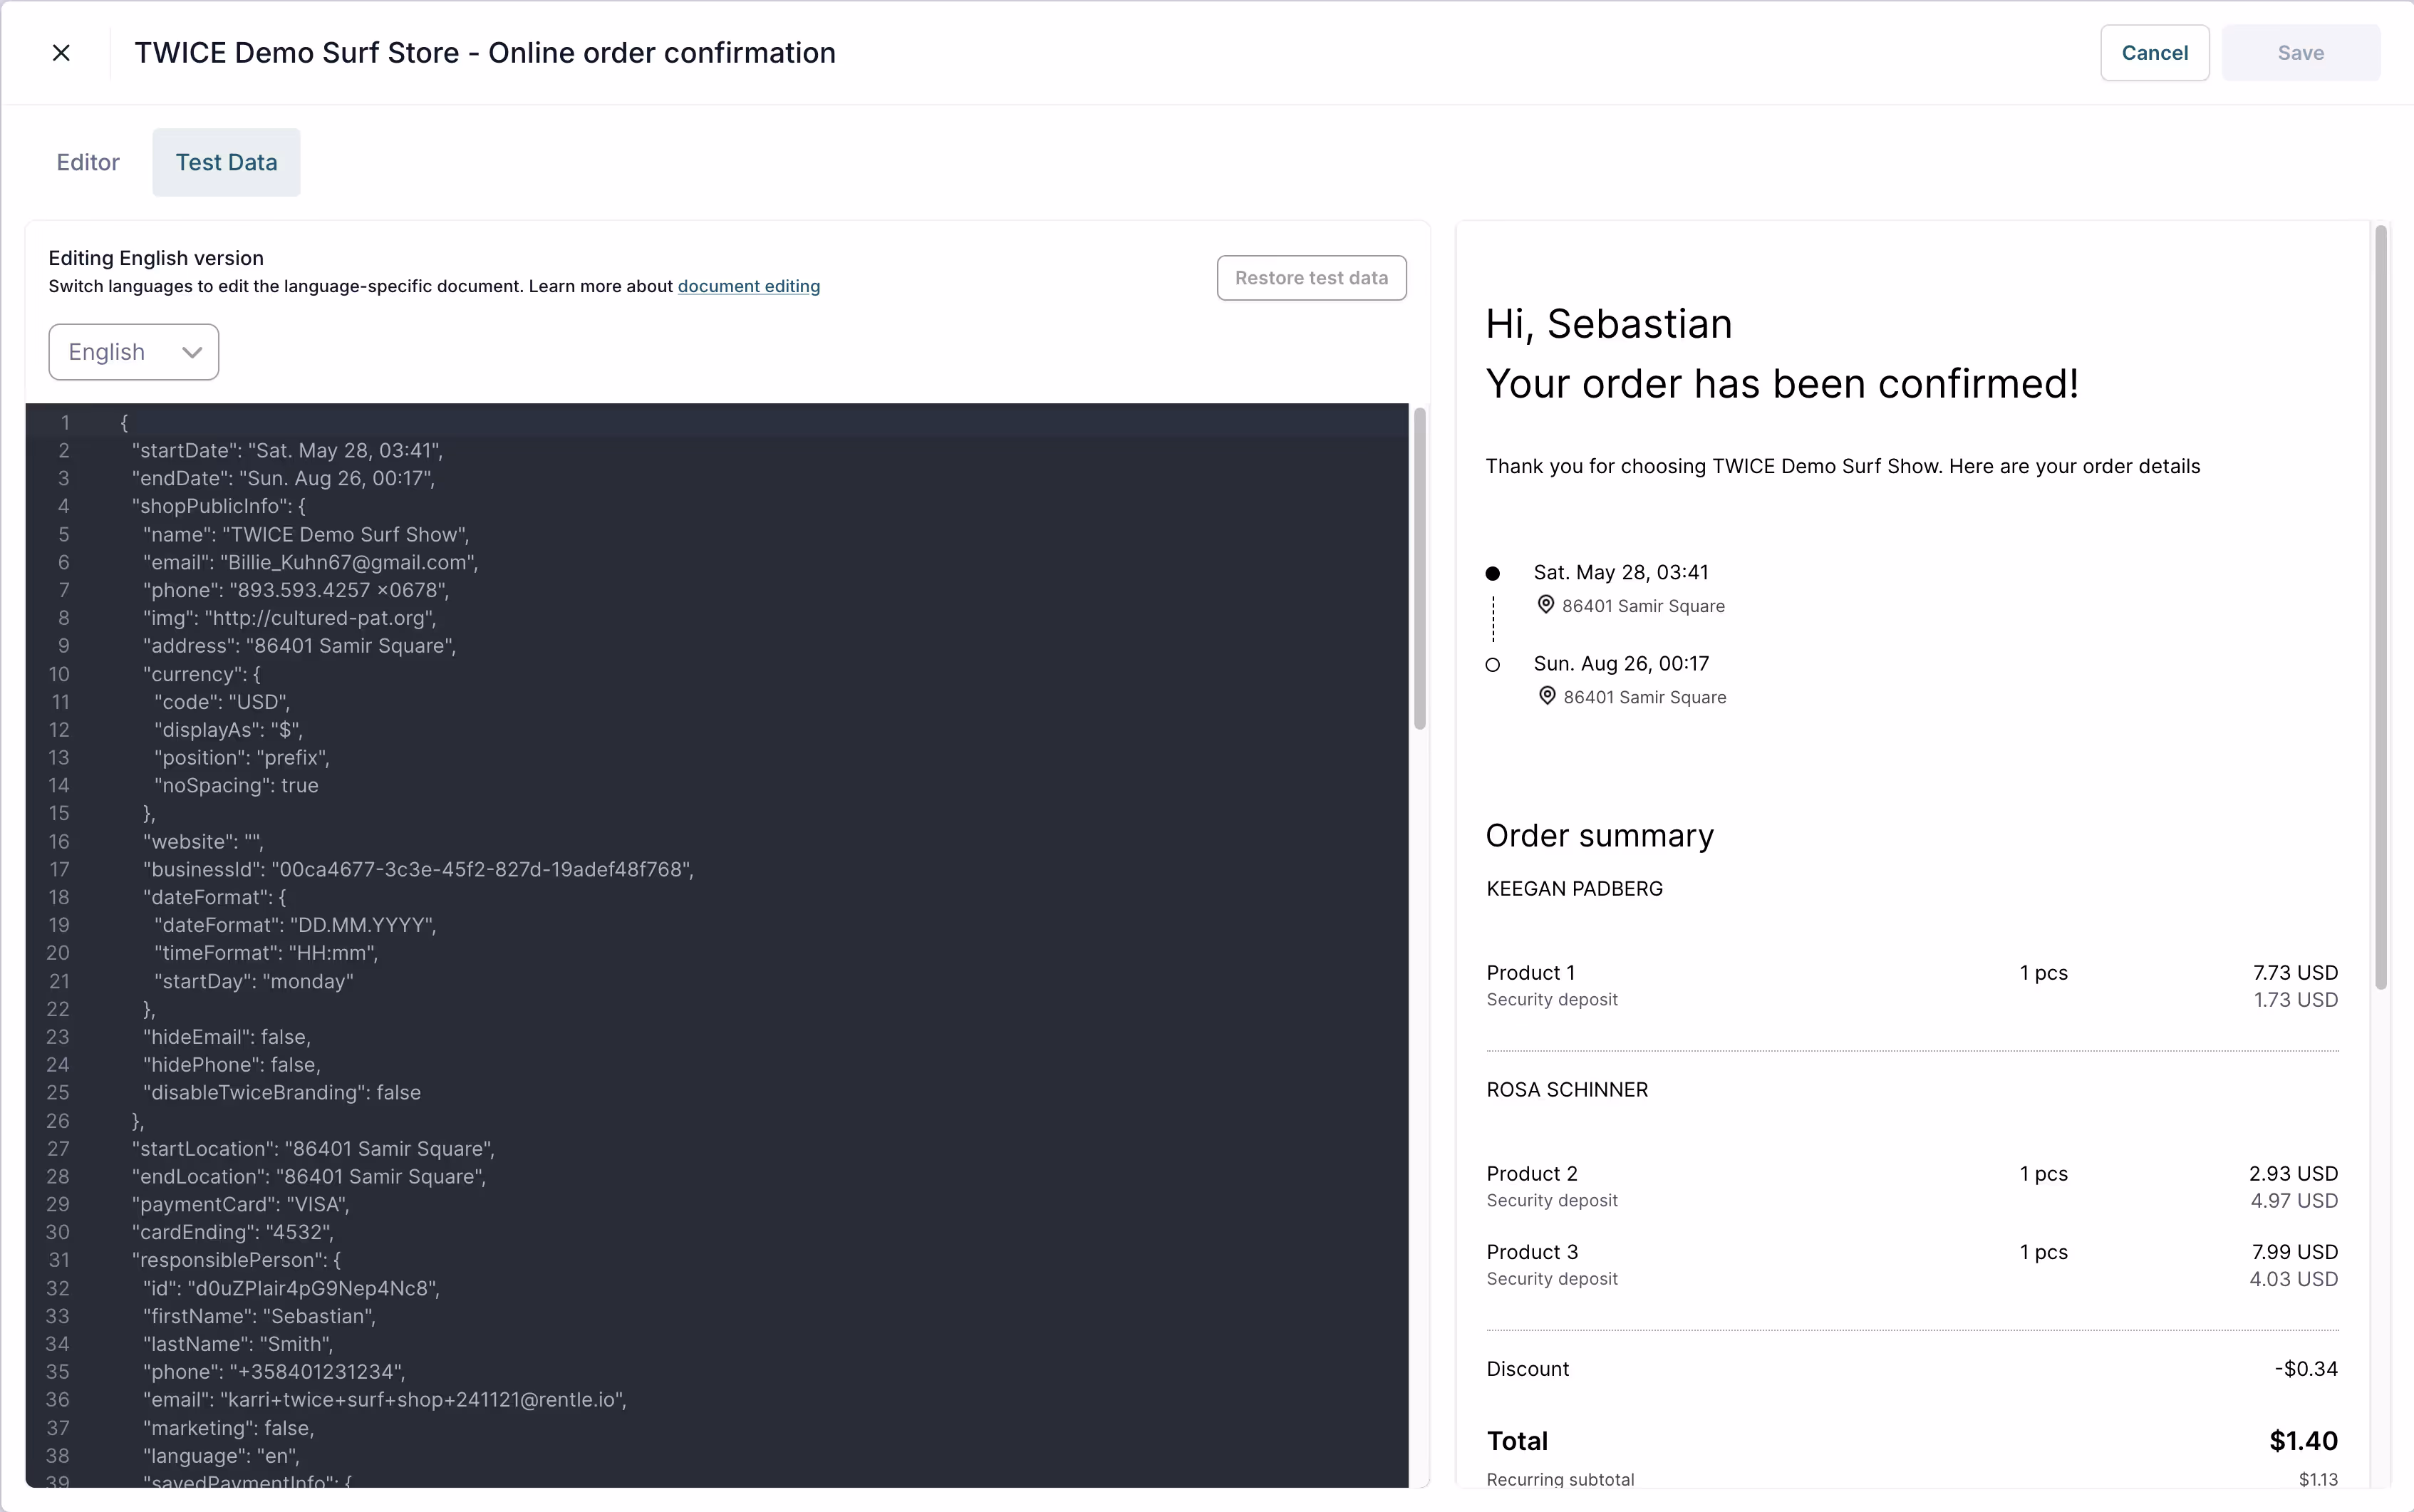
Task: Open the English language dropdown
Action: (133, 352)
